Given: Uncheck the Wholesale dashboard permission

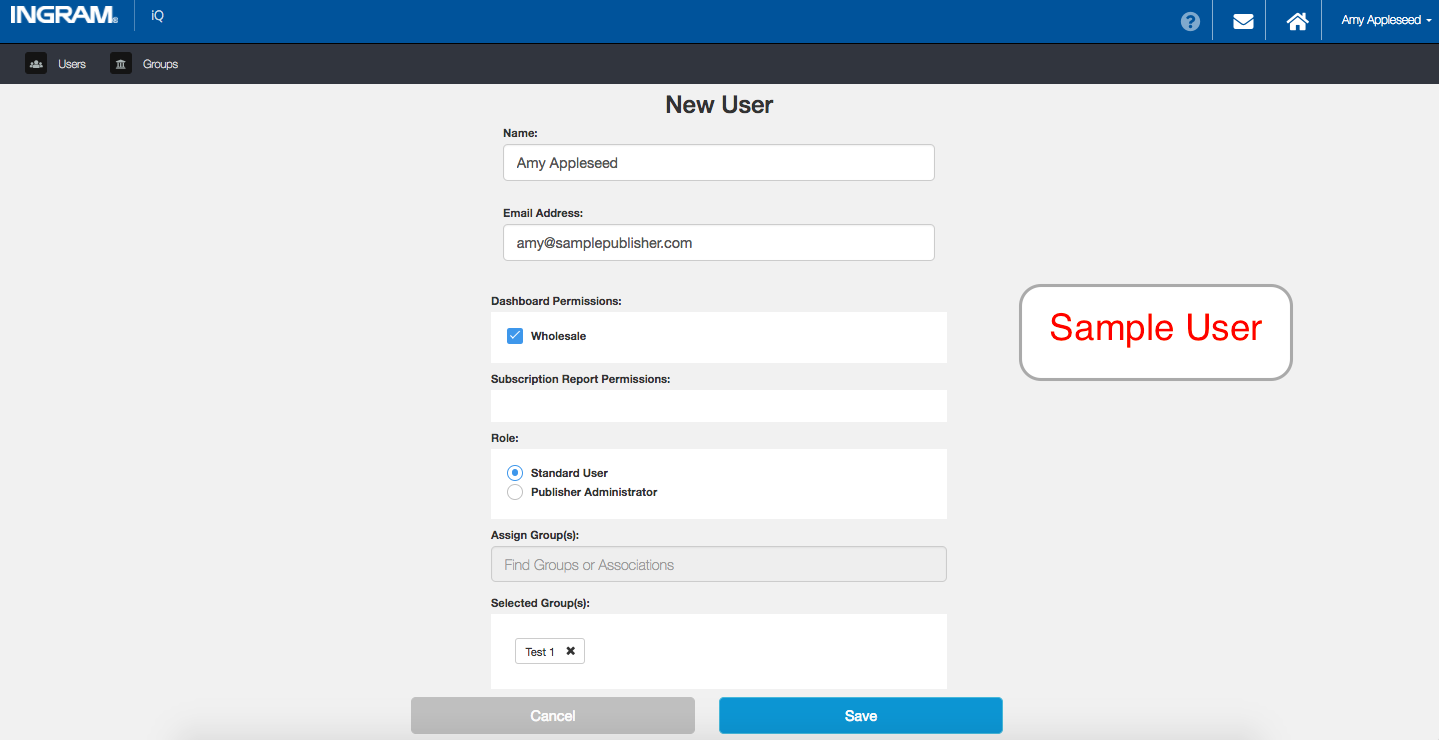Looking at the screenshot, I should (515, 336).
